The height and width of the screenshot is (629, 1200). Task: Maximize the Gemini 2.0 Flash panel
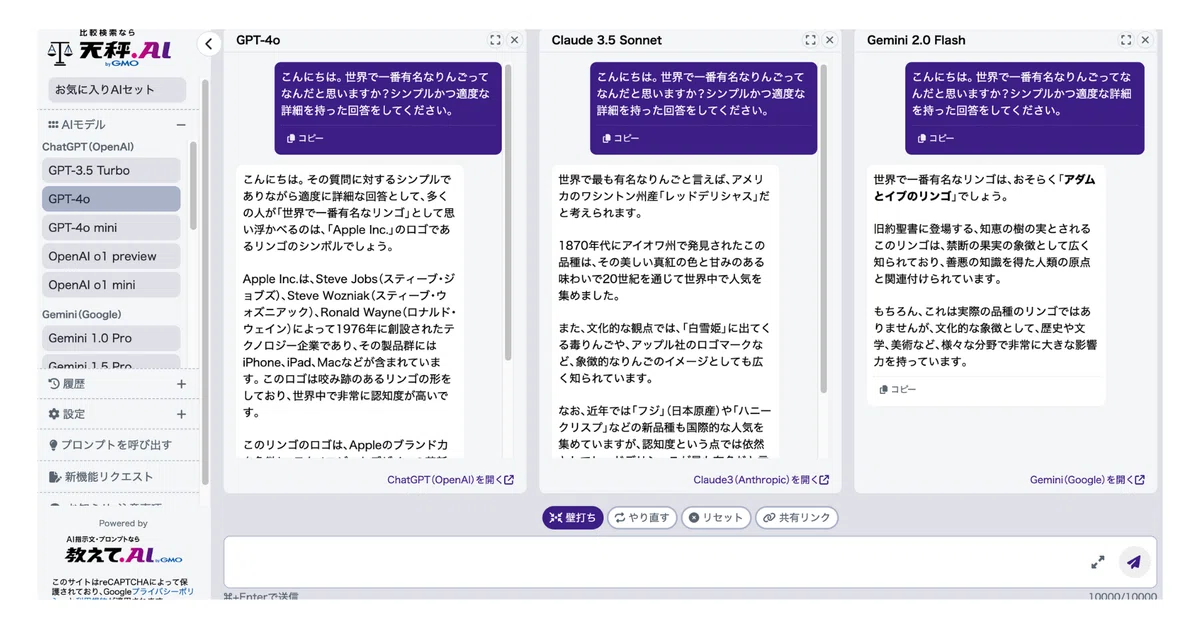click(1126, 40)
